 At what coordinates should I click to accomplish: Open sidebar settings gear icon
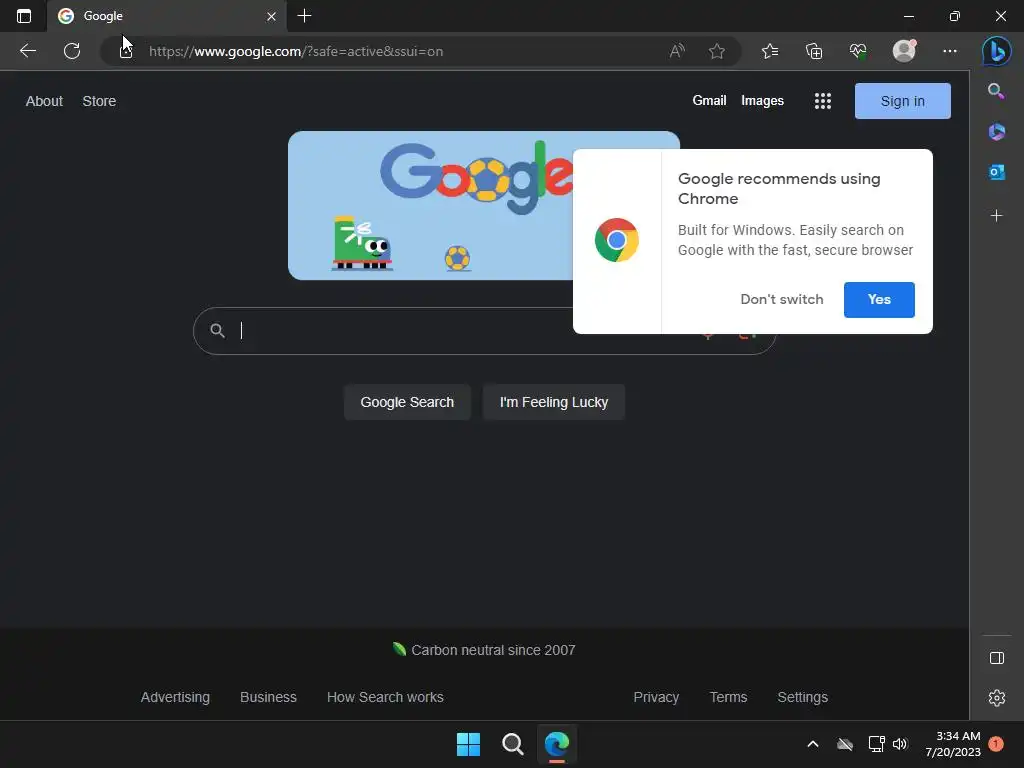point(997,698)
